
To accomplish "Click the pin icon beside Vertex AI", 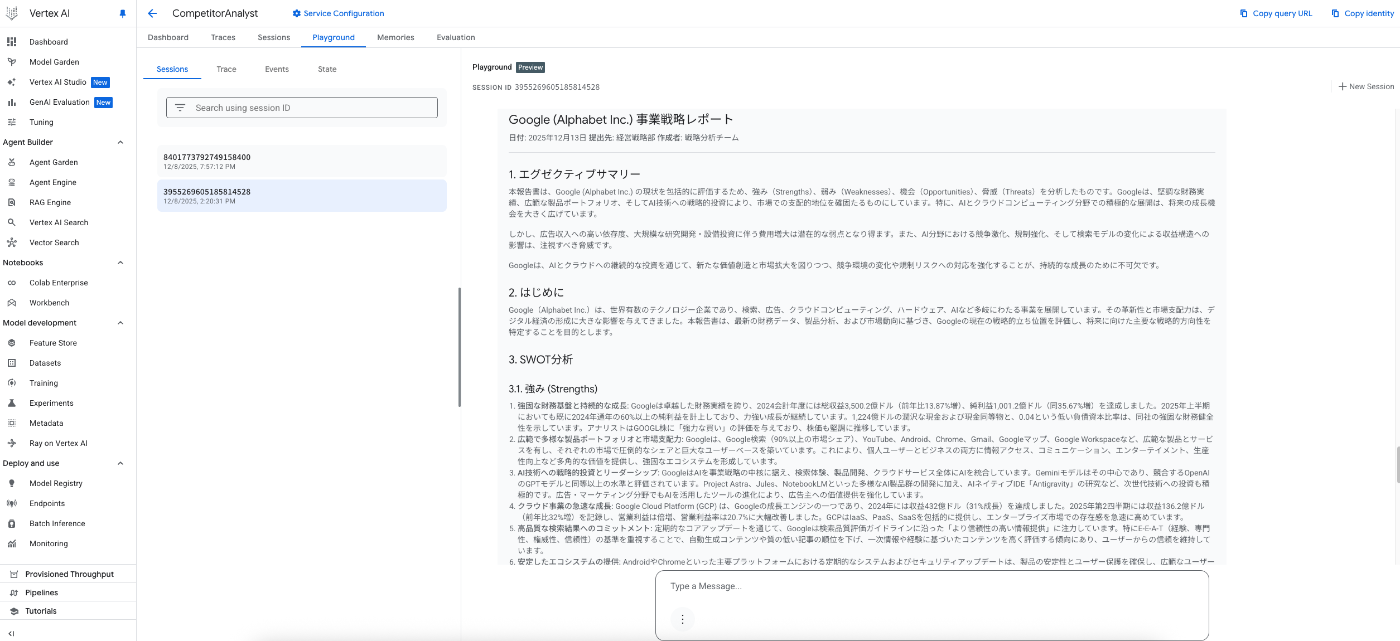I will [123, 14].
